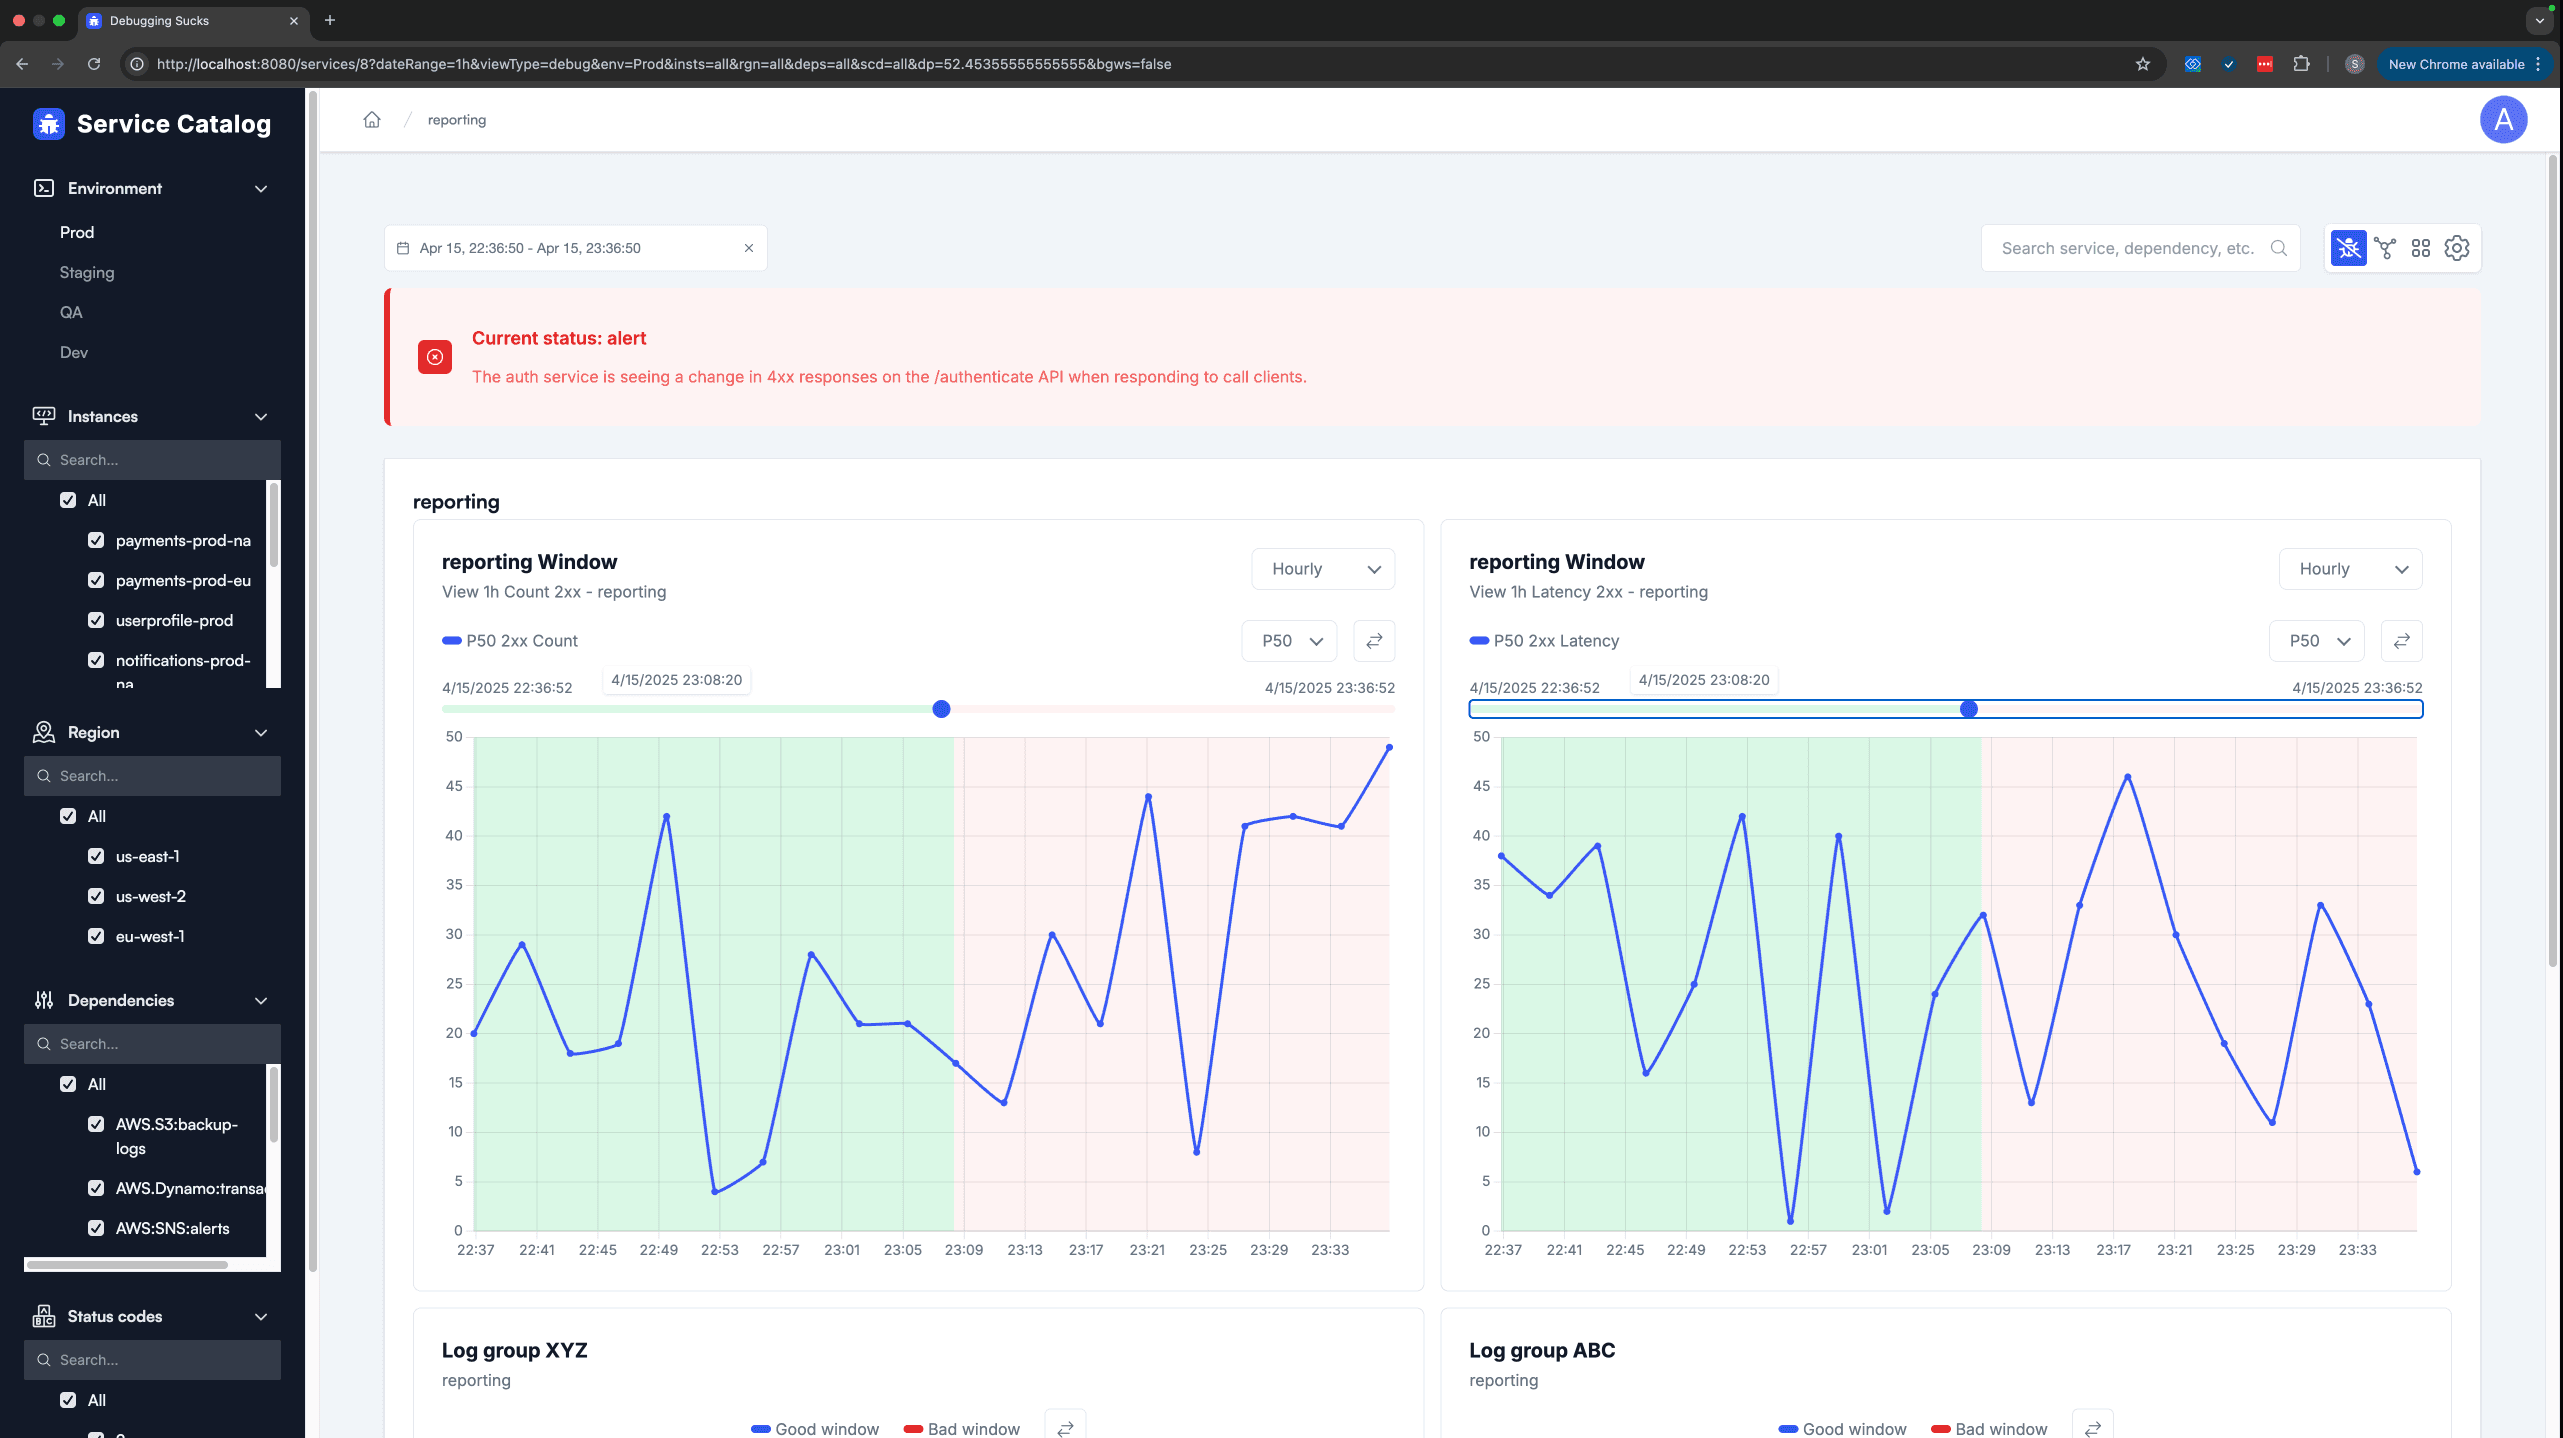Toggle us-west-2 region checkbox

[x=96, y=896]
